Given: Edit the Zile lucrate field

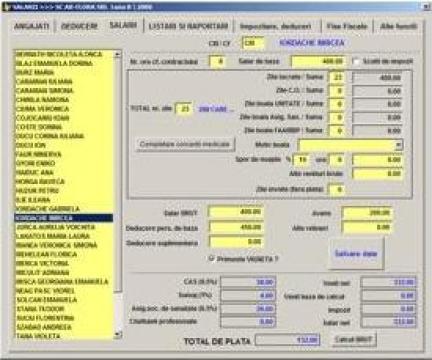Looking at the screenshot, I should (336, 77).
